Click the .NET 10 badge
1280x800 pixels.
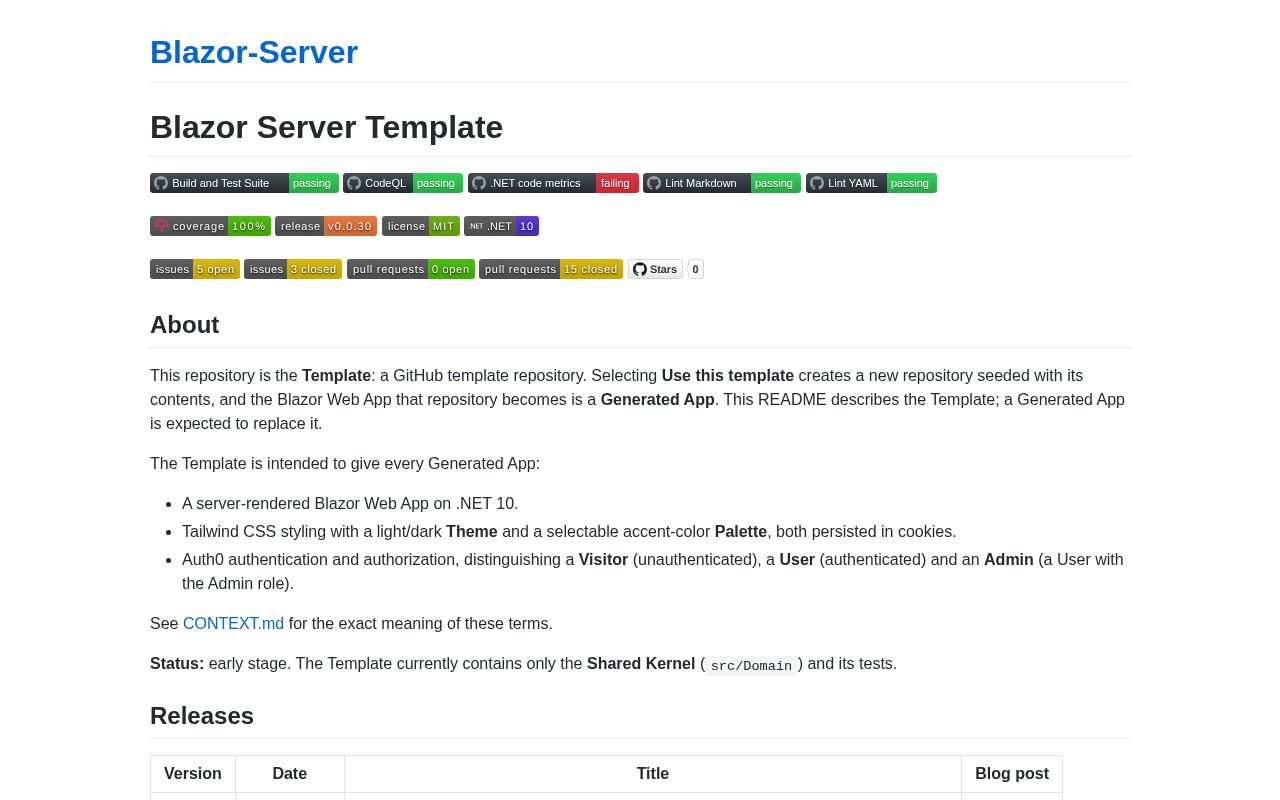[x=501, y=226]
